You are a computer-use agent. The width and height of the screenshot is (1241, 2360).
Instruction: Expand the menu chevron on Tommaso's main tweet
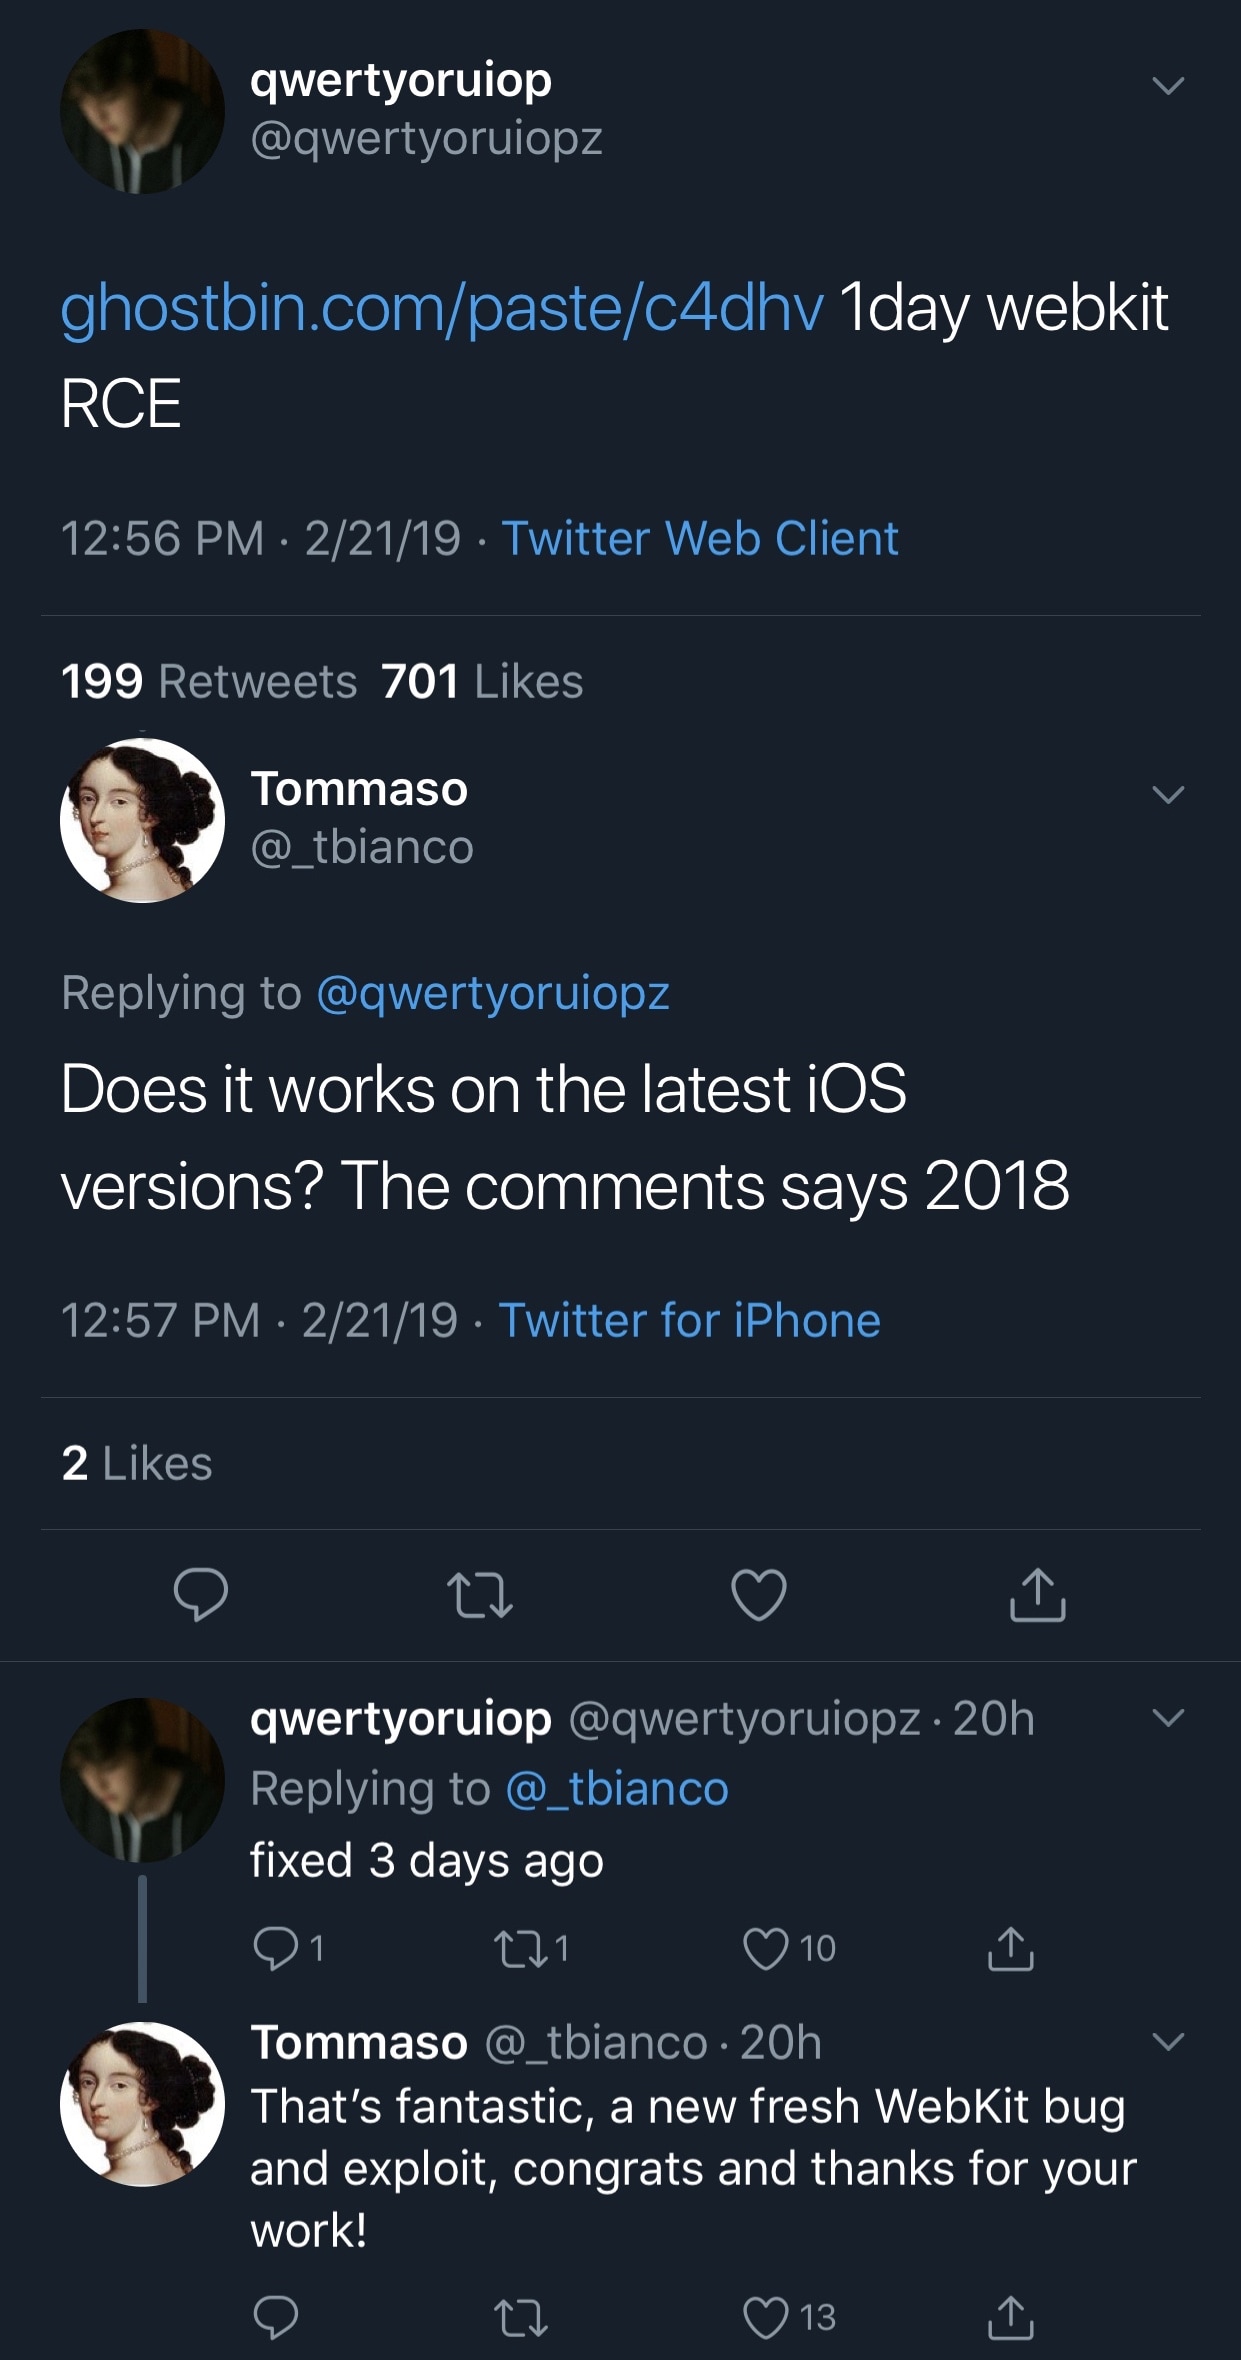click(x=1168, y=795)
